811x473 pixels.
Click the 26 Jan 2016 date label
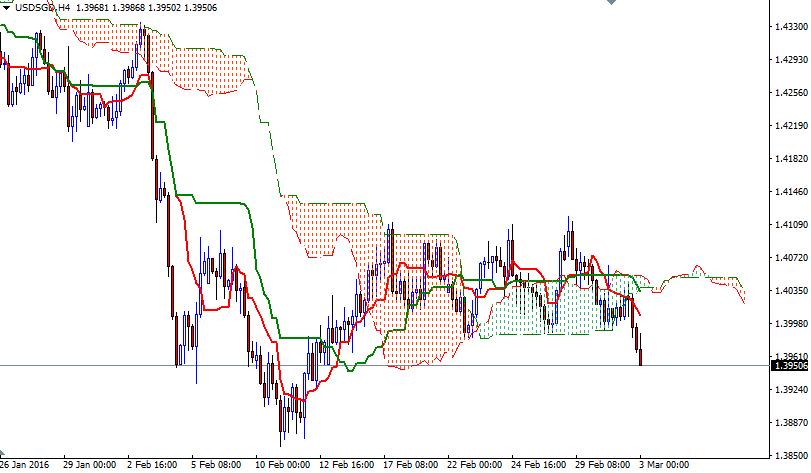[26, 465]
